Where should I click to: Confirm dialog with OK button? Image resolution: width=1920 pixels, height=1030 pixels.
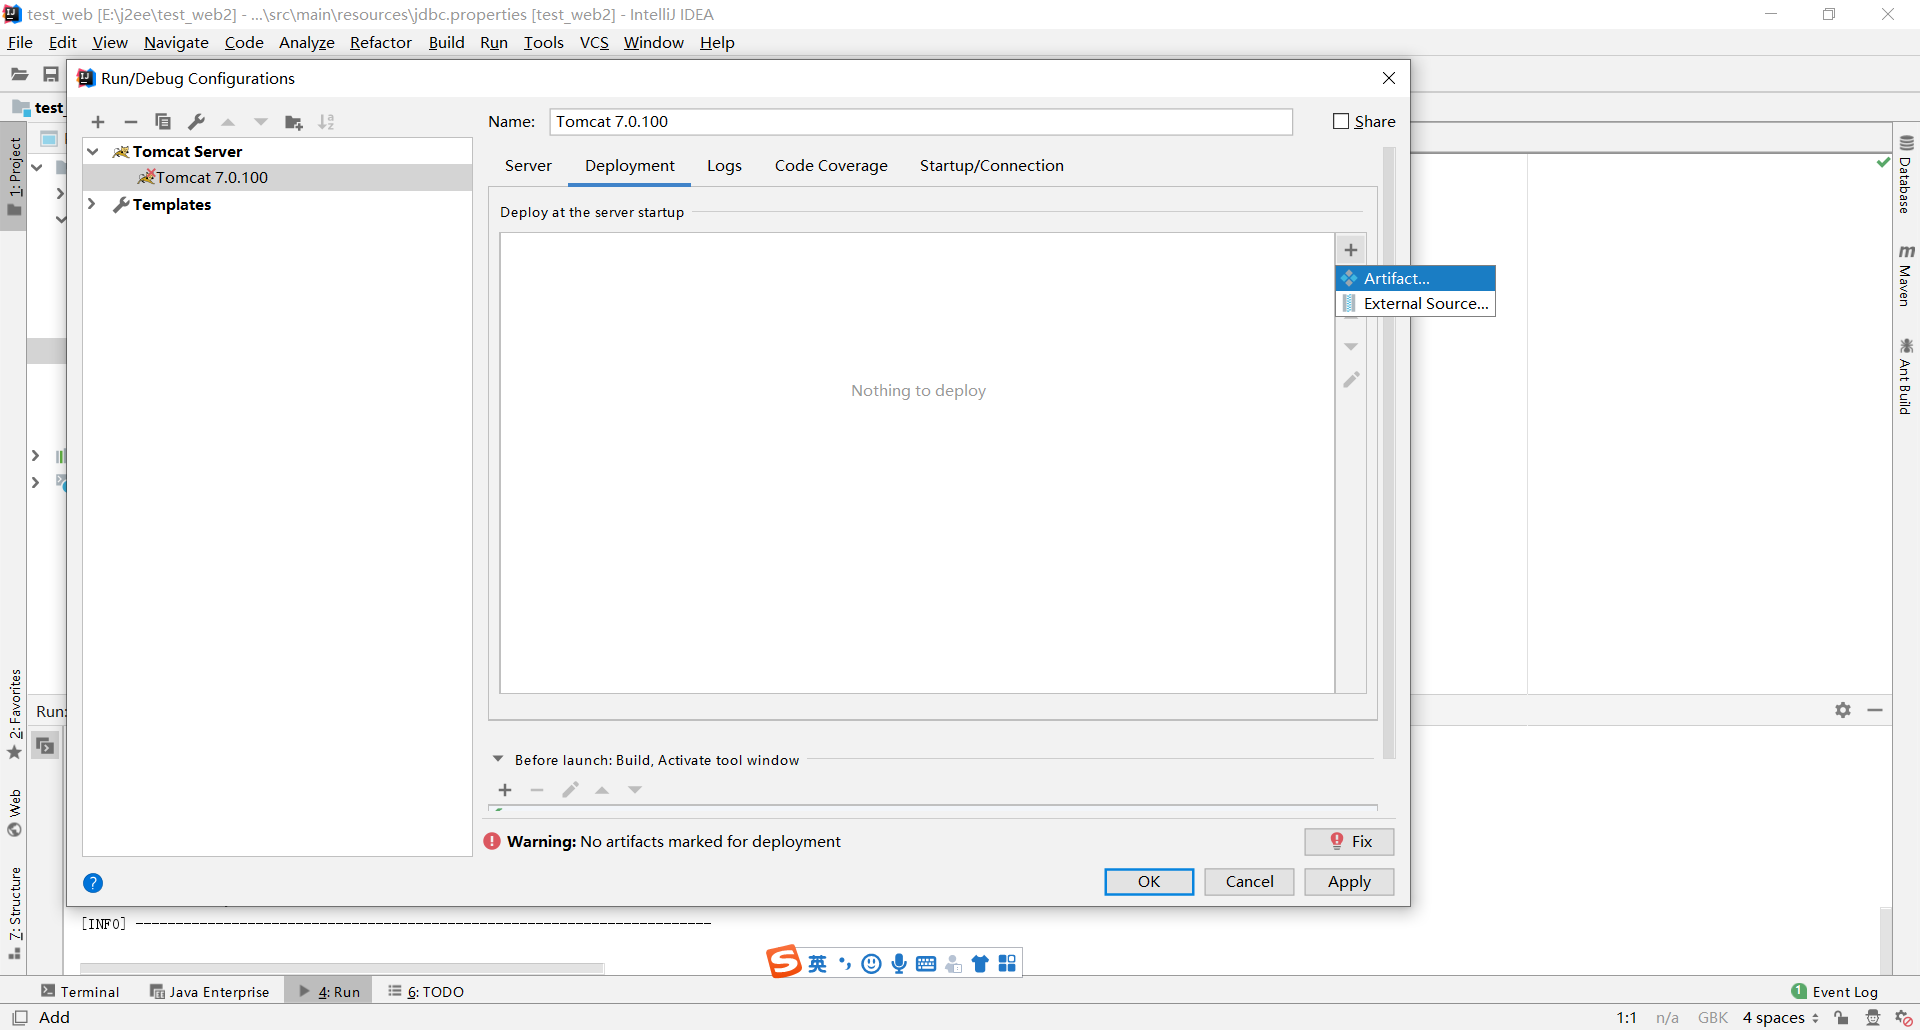tap(1149, 882)
